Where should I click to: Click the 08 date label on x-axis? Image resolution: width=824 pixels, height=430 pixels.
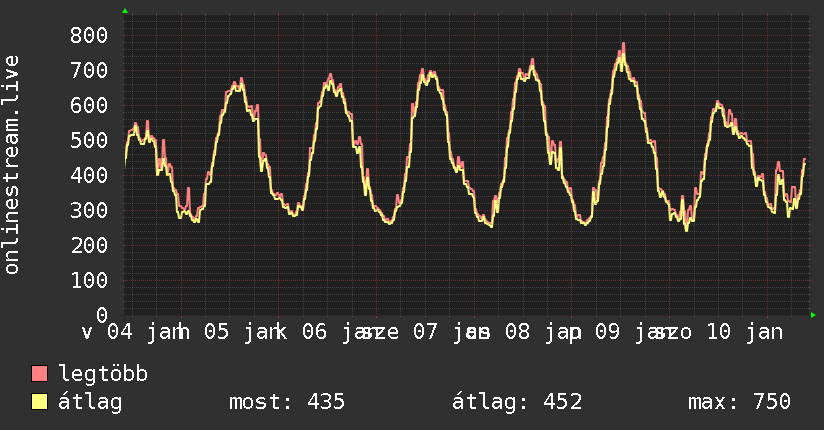(x=518, y=332)
